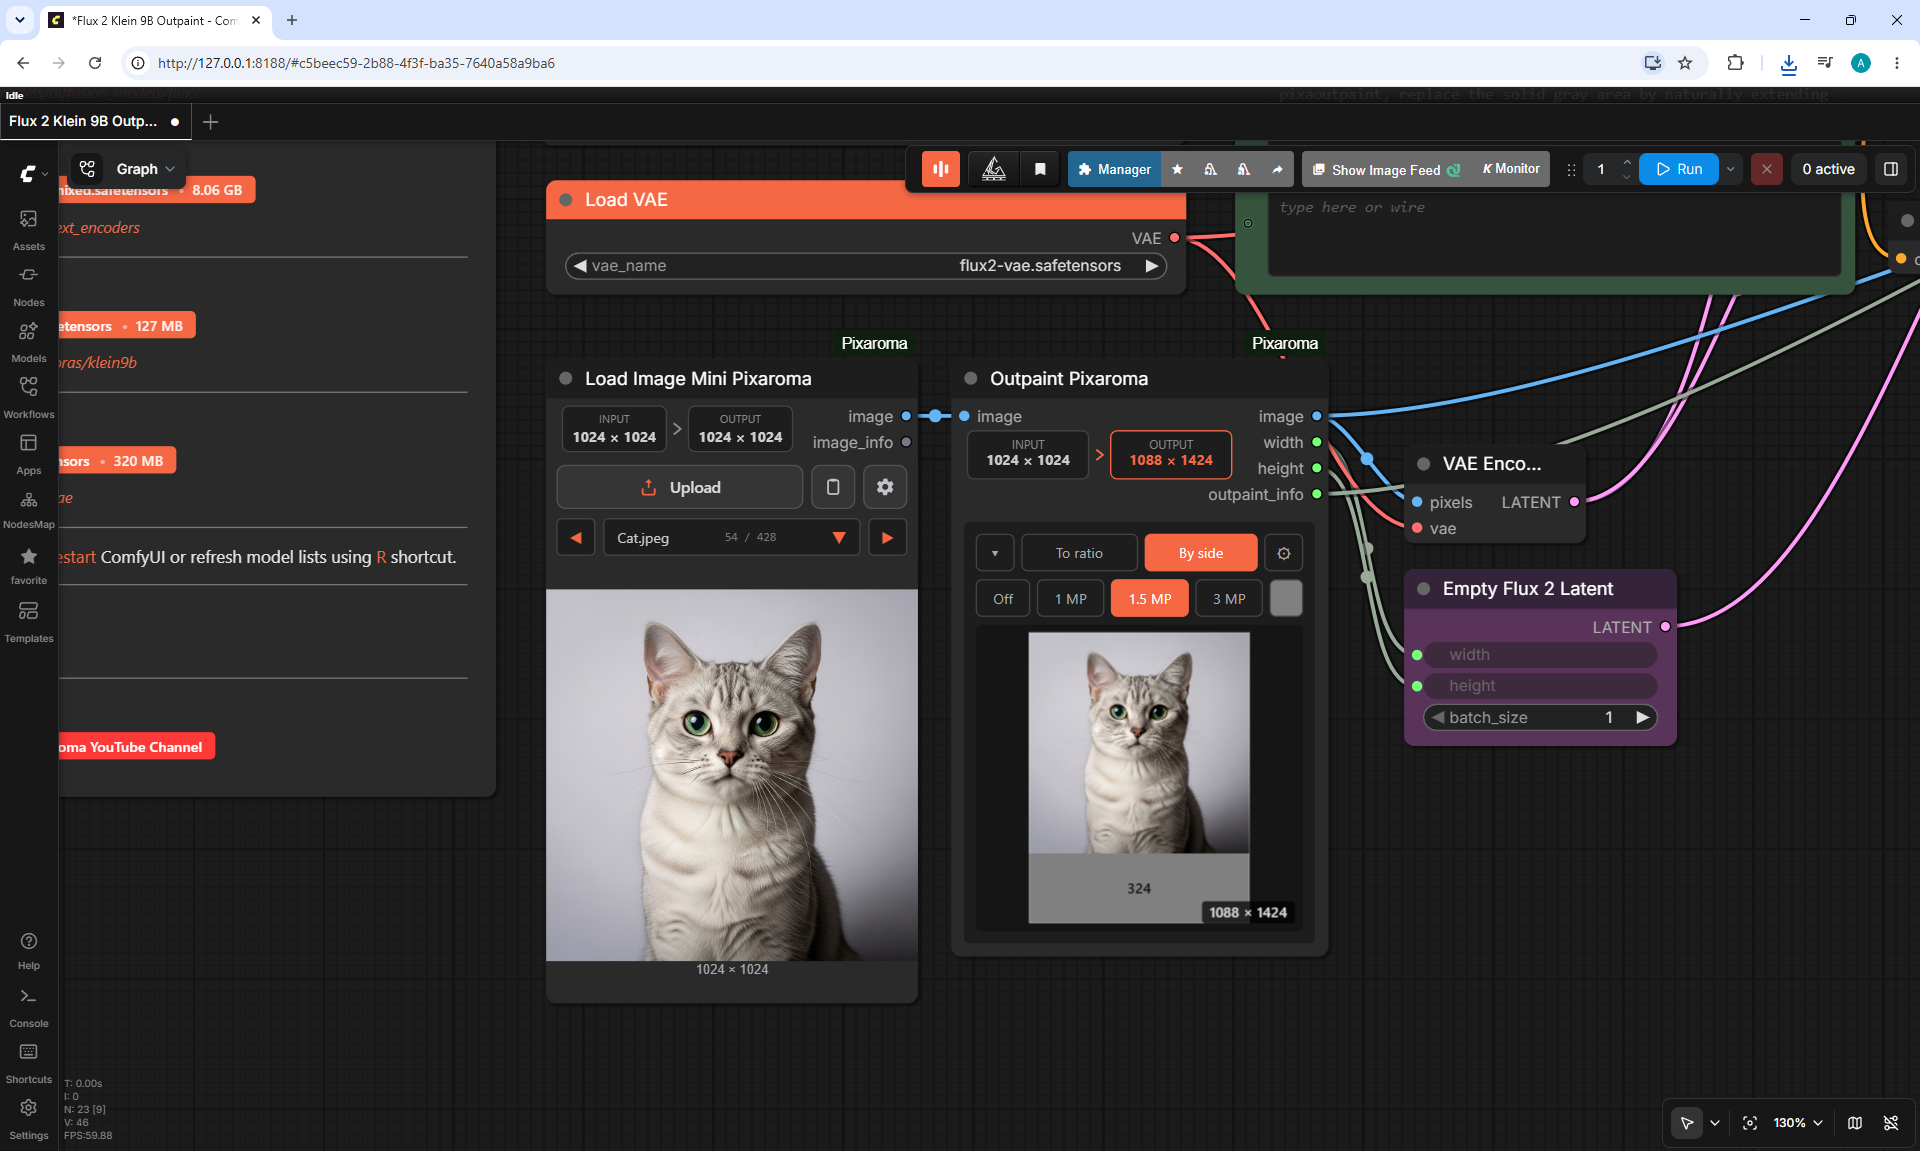The height and width of the screenshot is (1151, 1920).
Task: Open the 130% zoom level dropdown
Action: coord(1798,1123)
